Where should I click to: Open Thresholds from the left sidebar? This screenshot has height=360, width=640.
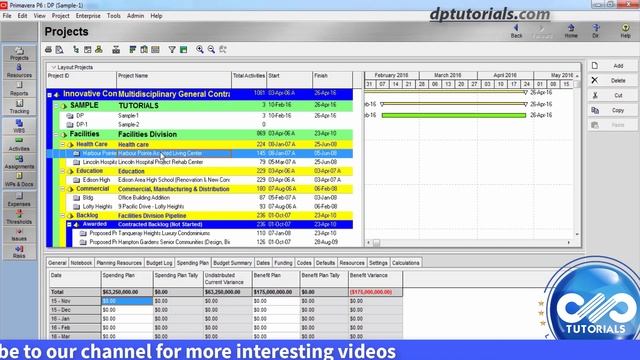pos(19,217)
